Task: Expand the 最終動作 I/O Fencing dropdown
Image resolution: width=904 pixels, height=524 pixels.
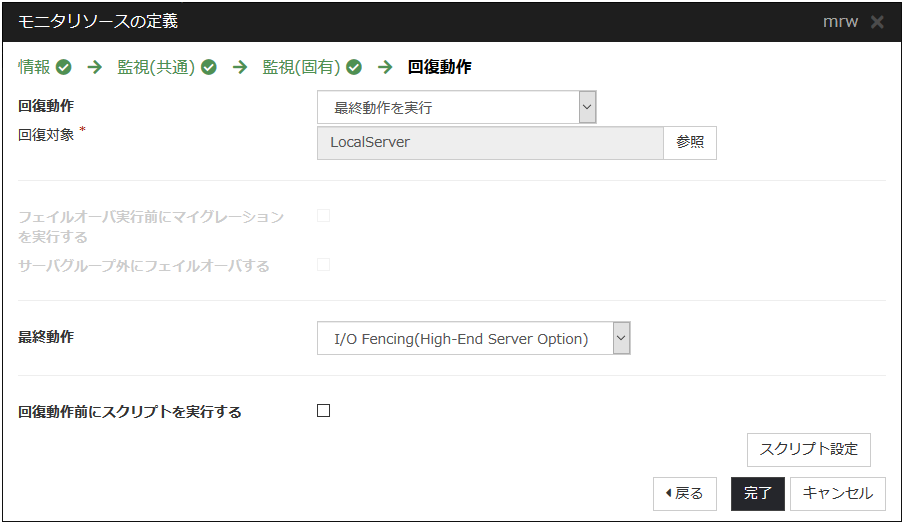Action: (x=473, y=339)
